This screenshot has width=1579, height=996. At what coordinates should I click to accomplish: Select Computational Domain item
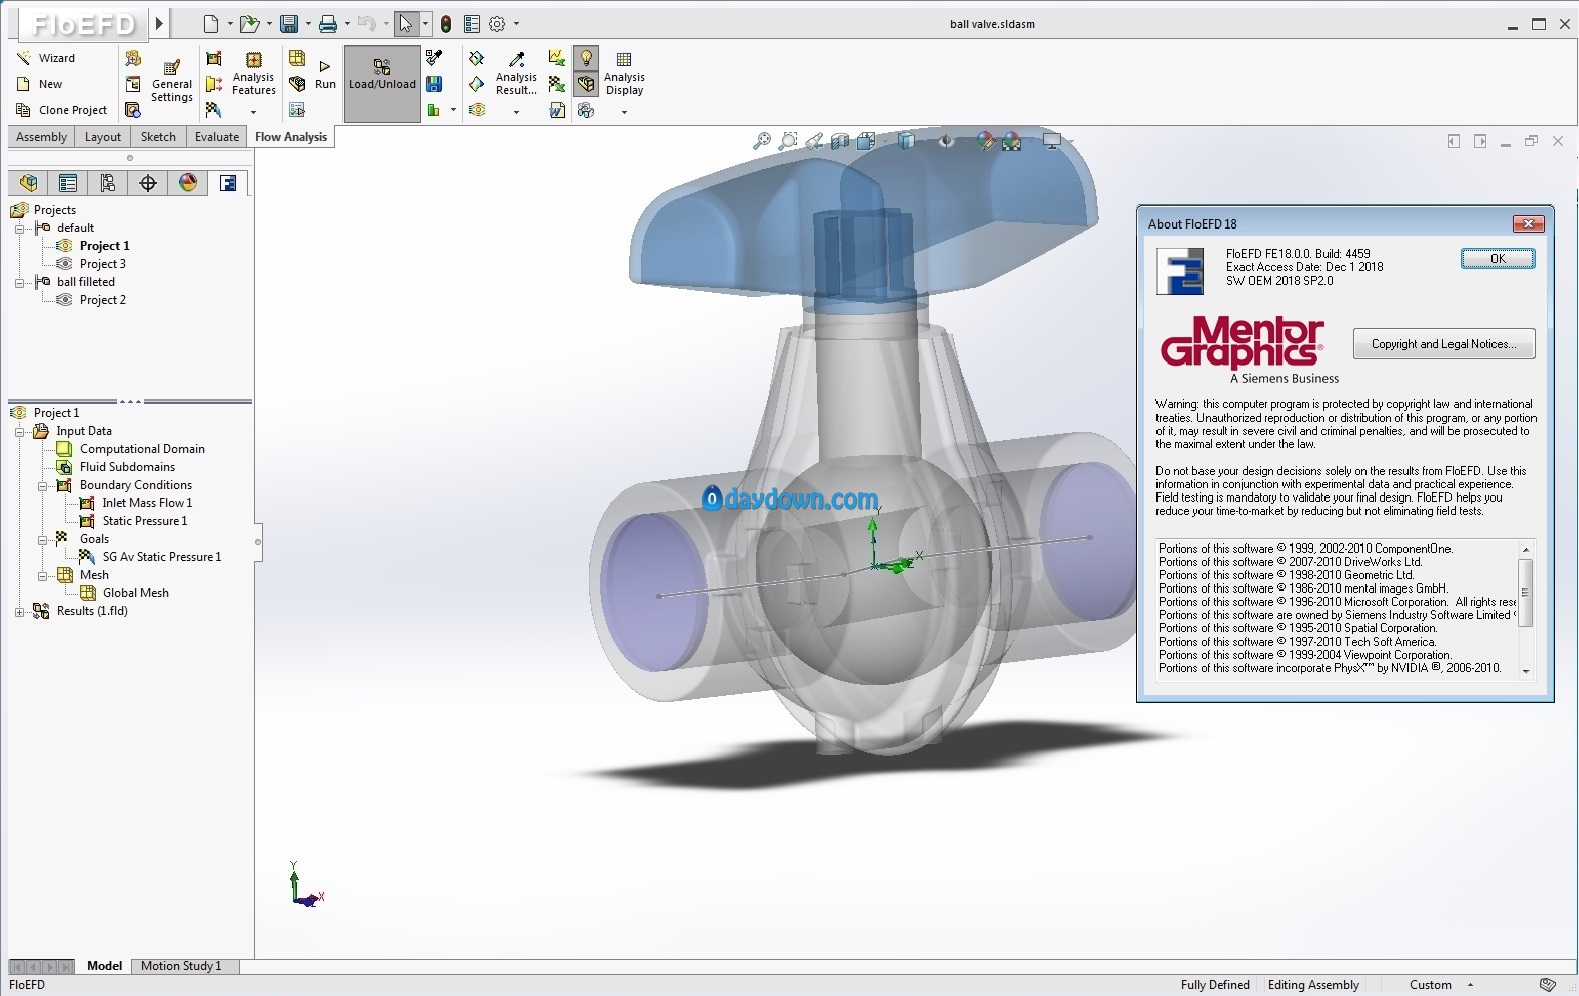tap(142, 449)
